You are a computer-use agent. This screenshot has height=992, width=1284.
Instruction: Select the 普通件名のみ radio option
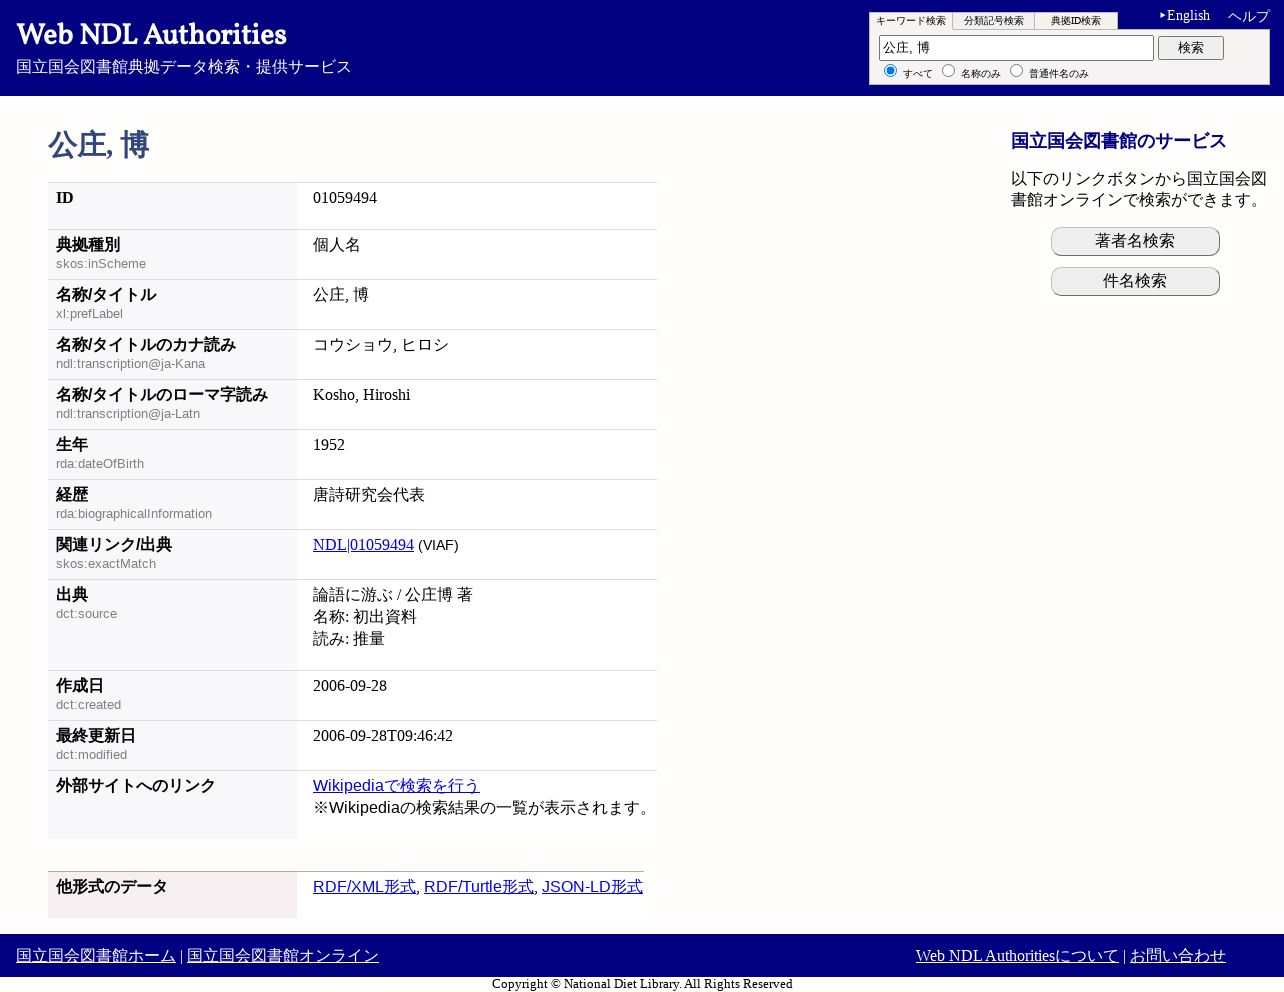point(1016,70)
